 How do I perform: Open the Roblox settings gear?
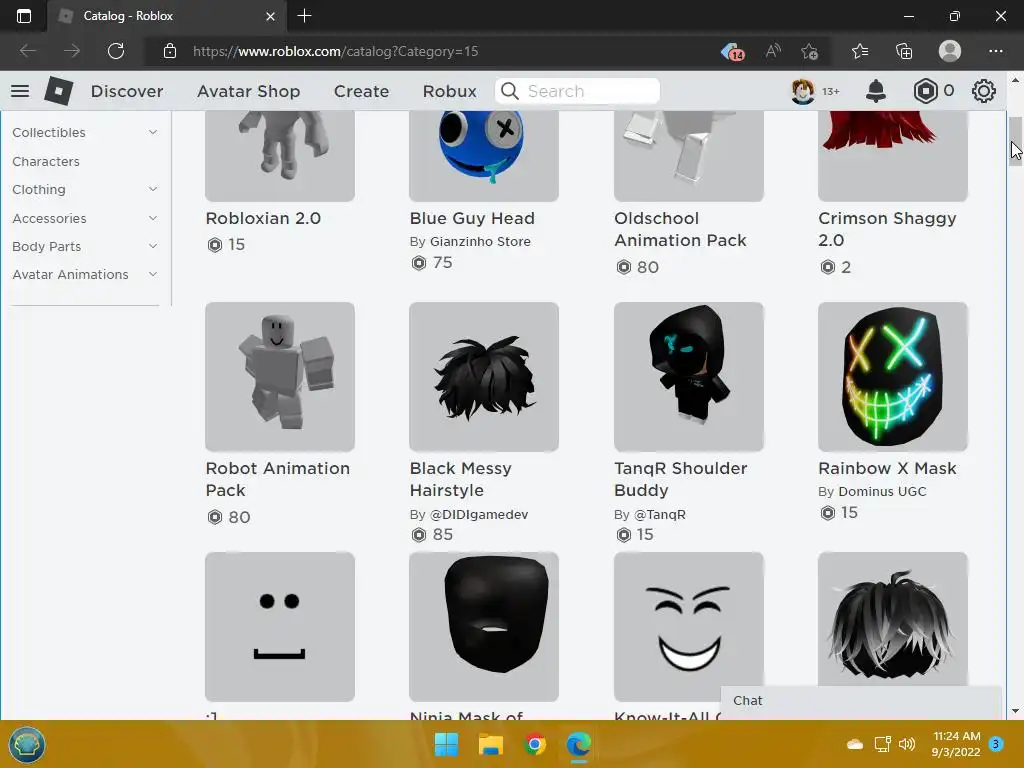(984, 91)
